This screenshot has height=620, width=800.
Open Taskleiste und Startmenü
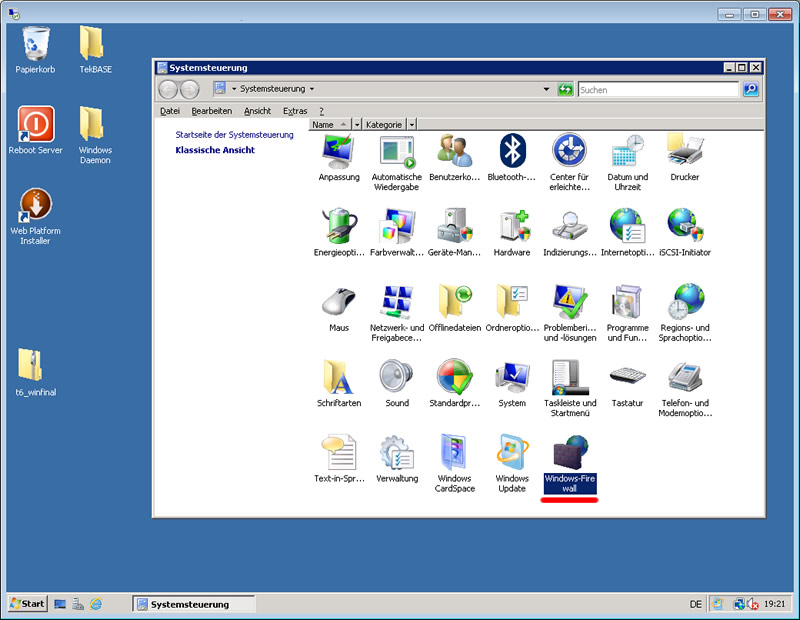pyautogui.click(x=569, y=388)
